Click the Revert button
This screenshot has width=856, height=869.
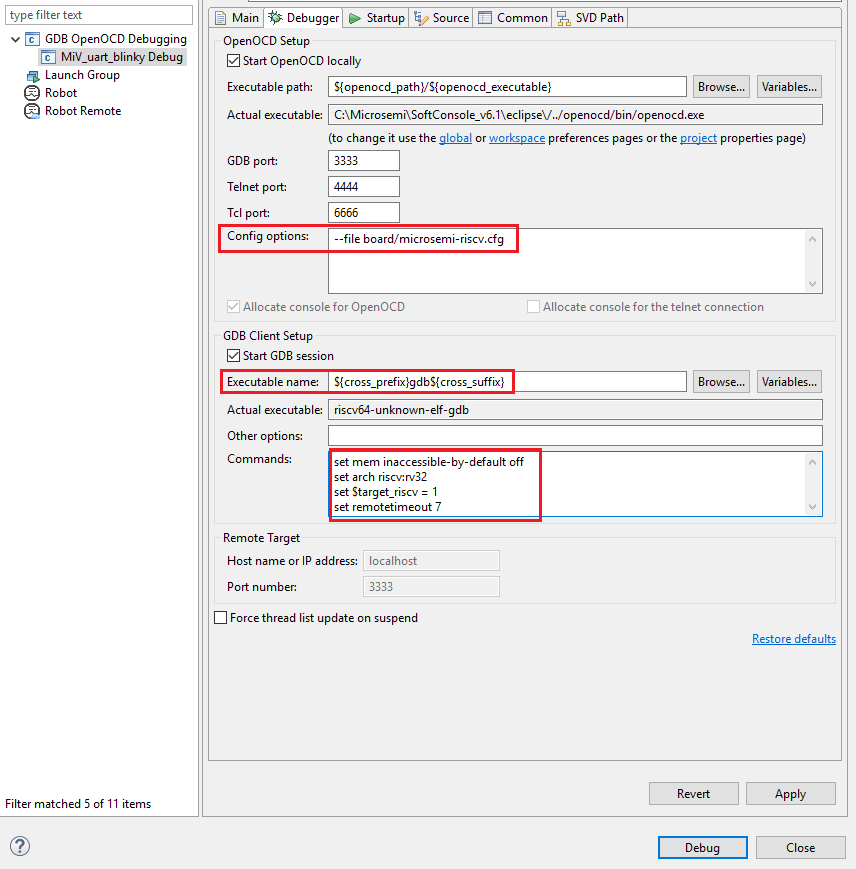694,794
